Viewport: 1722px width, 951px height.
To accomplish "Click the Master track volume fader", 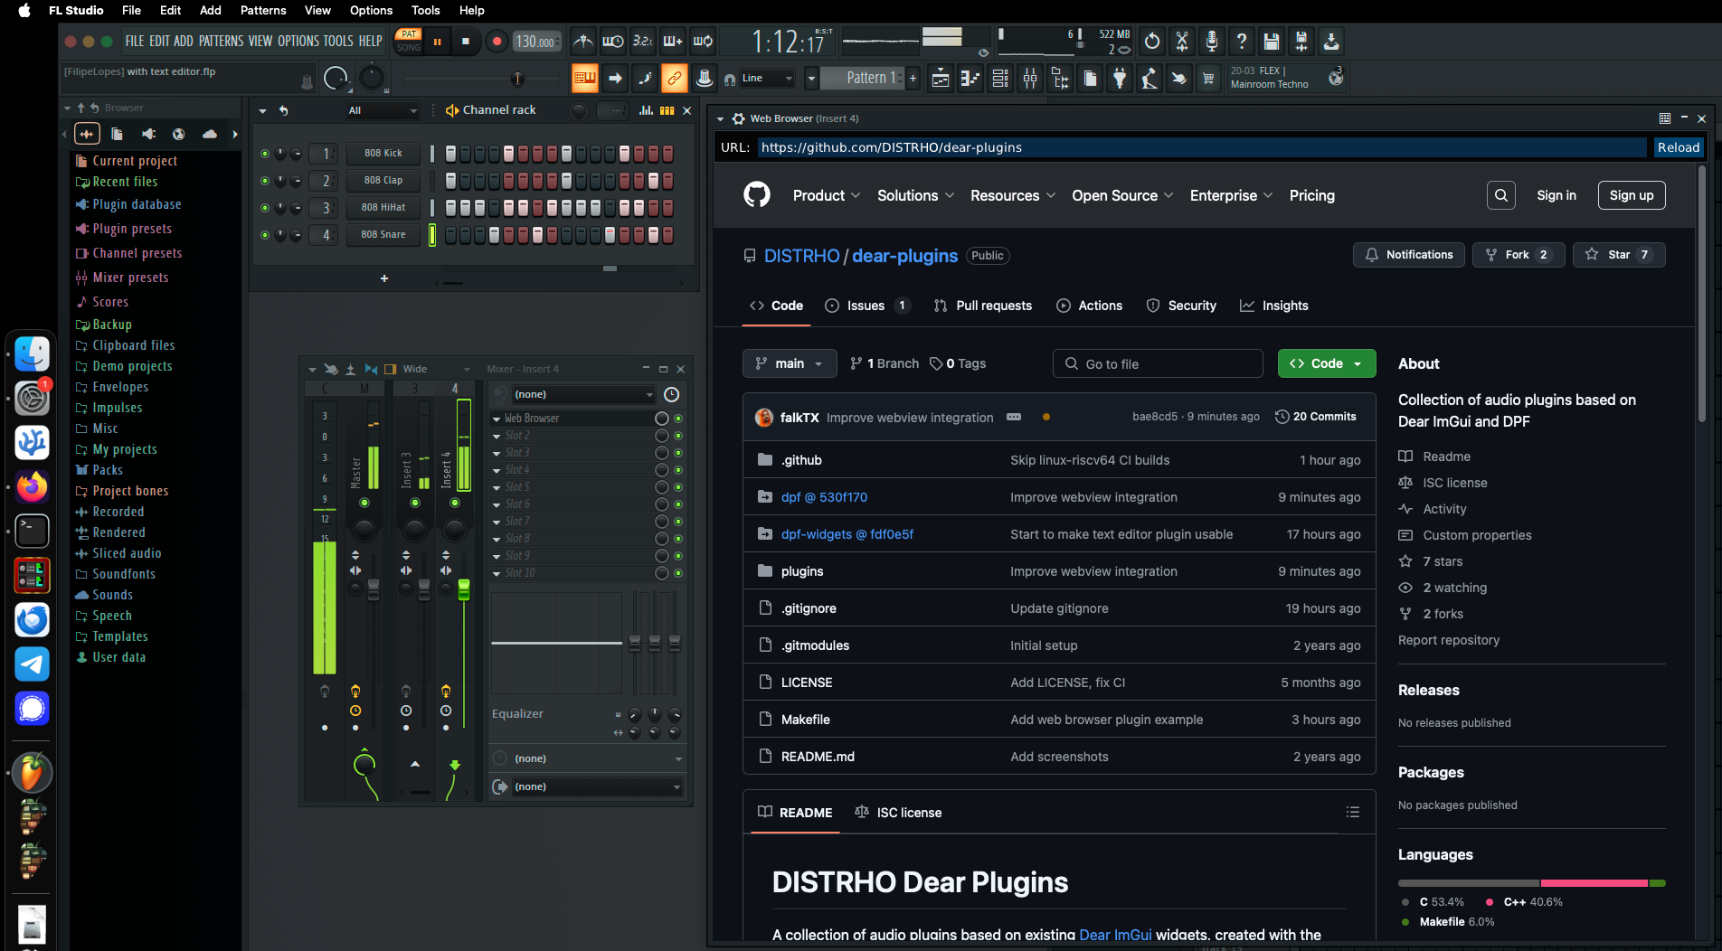I will click(373, 589).
